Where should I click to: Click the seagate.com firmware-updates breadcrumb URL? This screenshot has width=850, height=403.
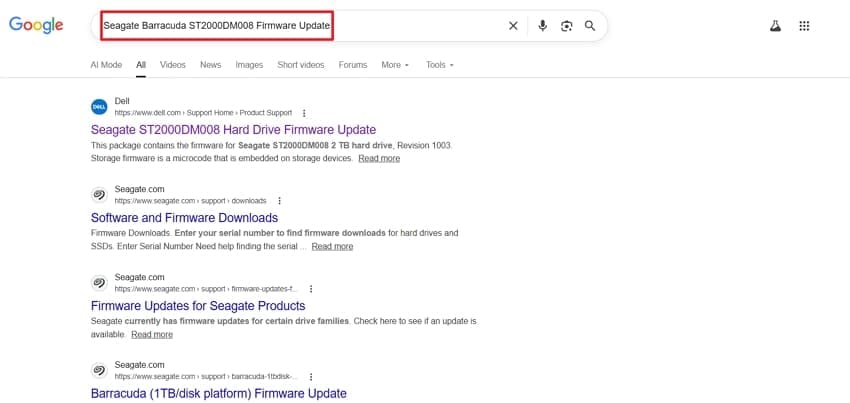[206, 289]
